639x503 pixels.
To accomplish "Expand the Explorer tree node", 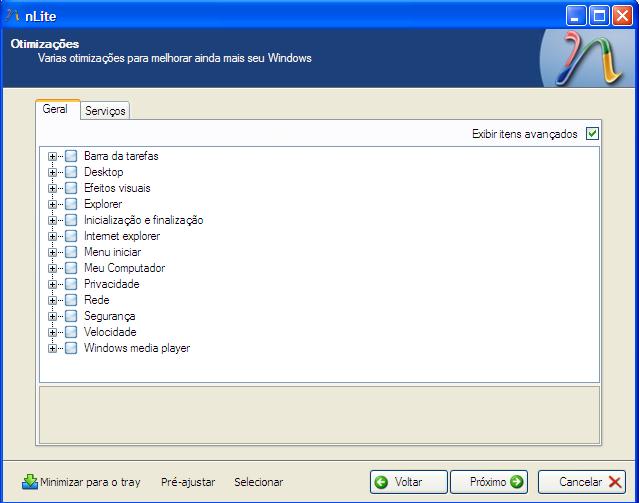I will tap(52, 204).
